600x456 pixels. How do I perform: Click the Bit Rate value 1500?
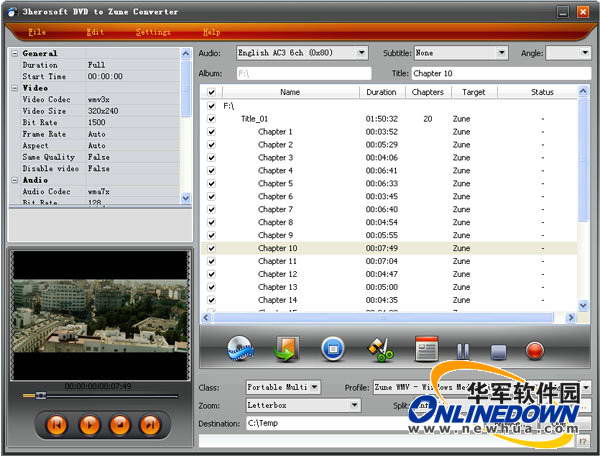(96, 122)
